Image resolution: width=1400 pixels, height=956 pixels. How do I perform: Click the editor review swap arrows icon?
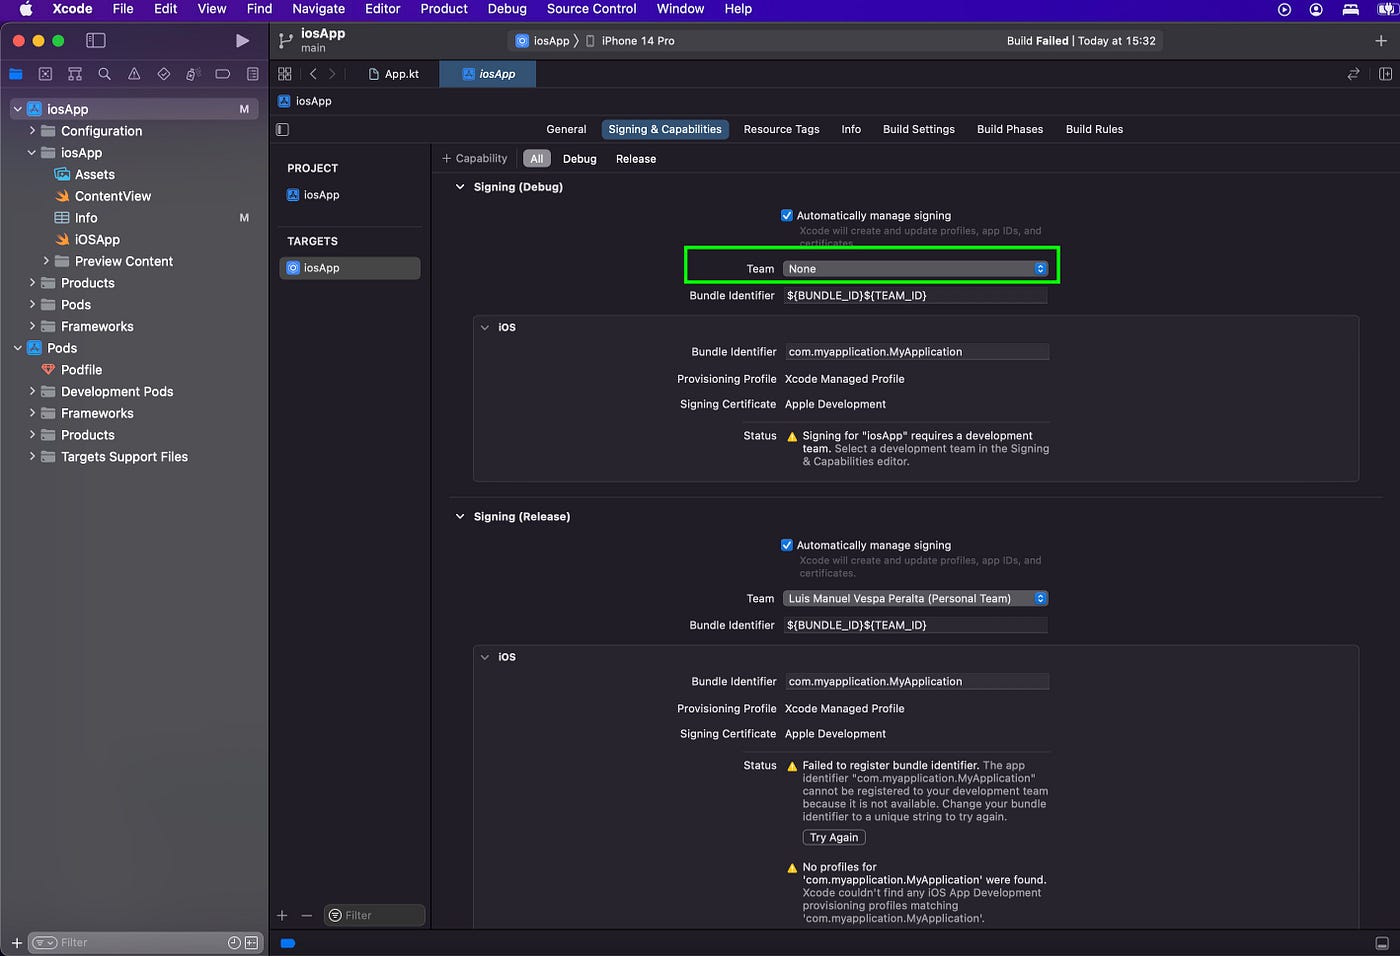click(x=1353, y=74)
